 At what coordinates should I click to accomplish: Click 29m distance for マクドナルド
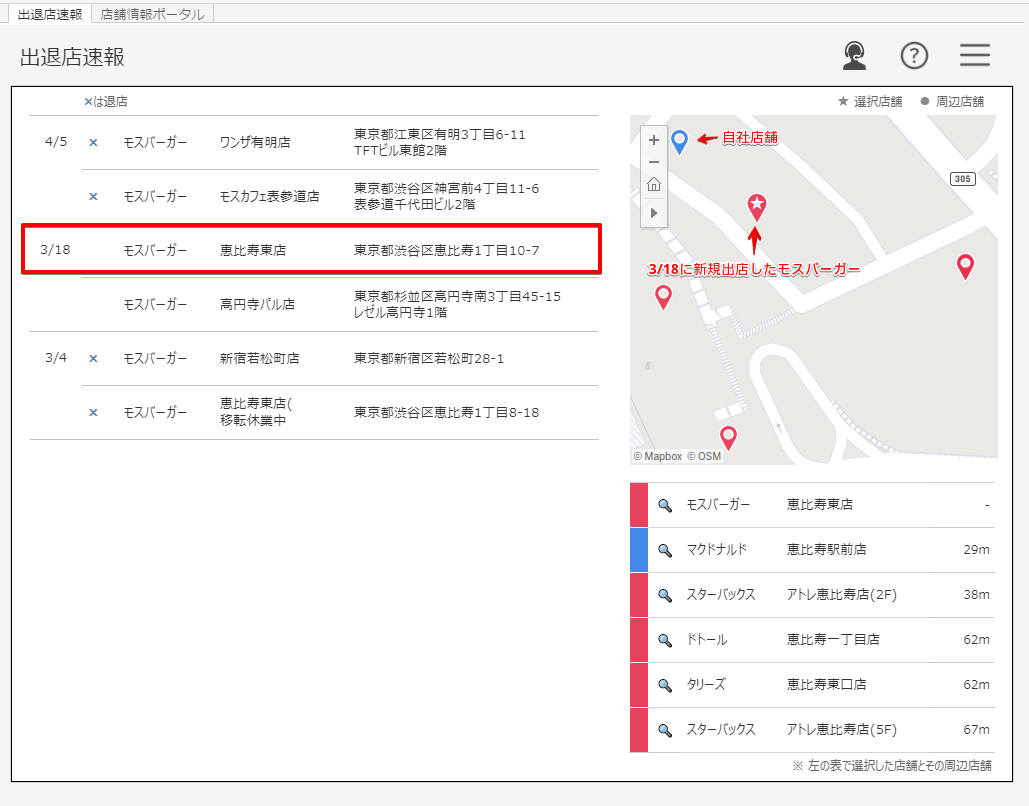tap(976, 550)
